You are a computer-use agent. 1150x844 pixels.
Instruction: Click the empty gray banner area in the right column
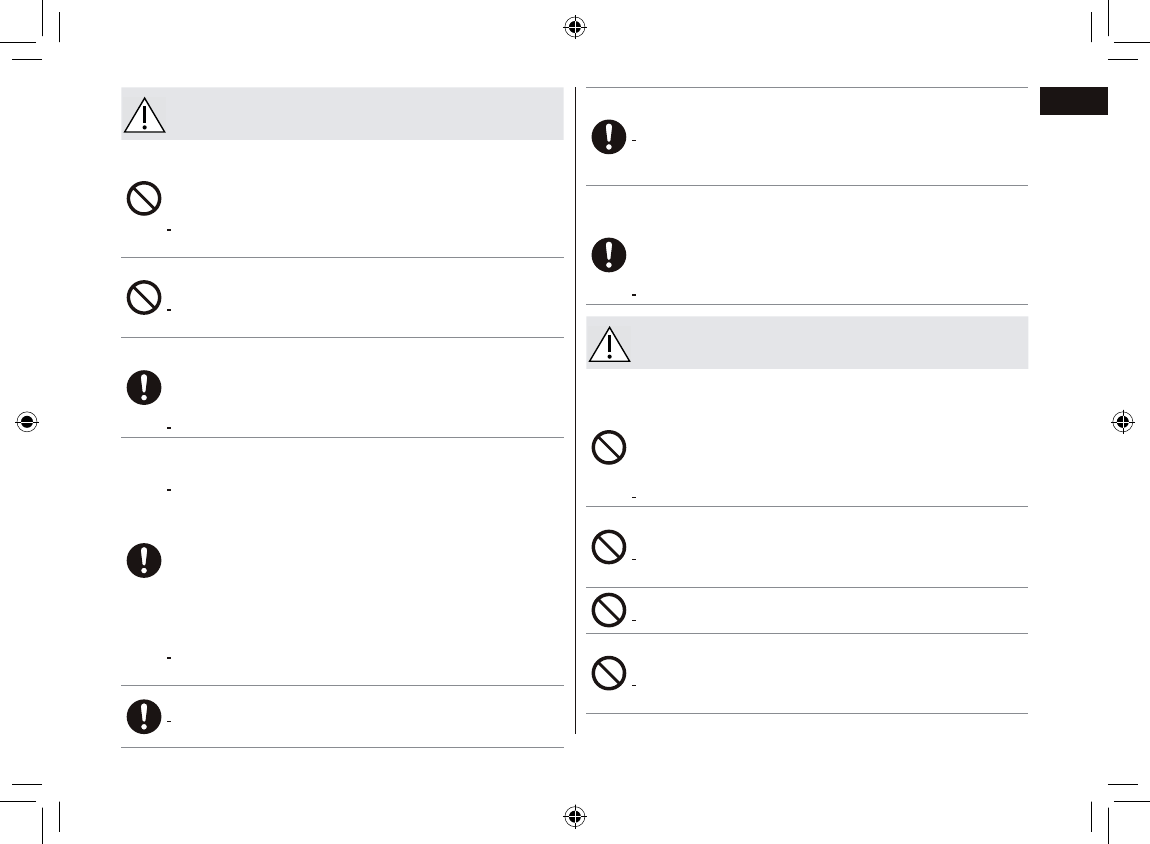(x=829, y=342)
